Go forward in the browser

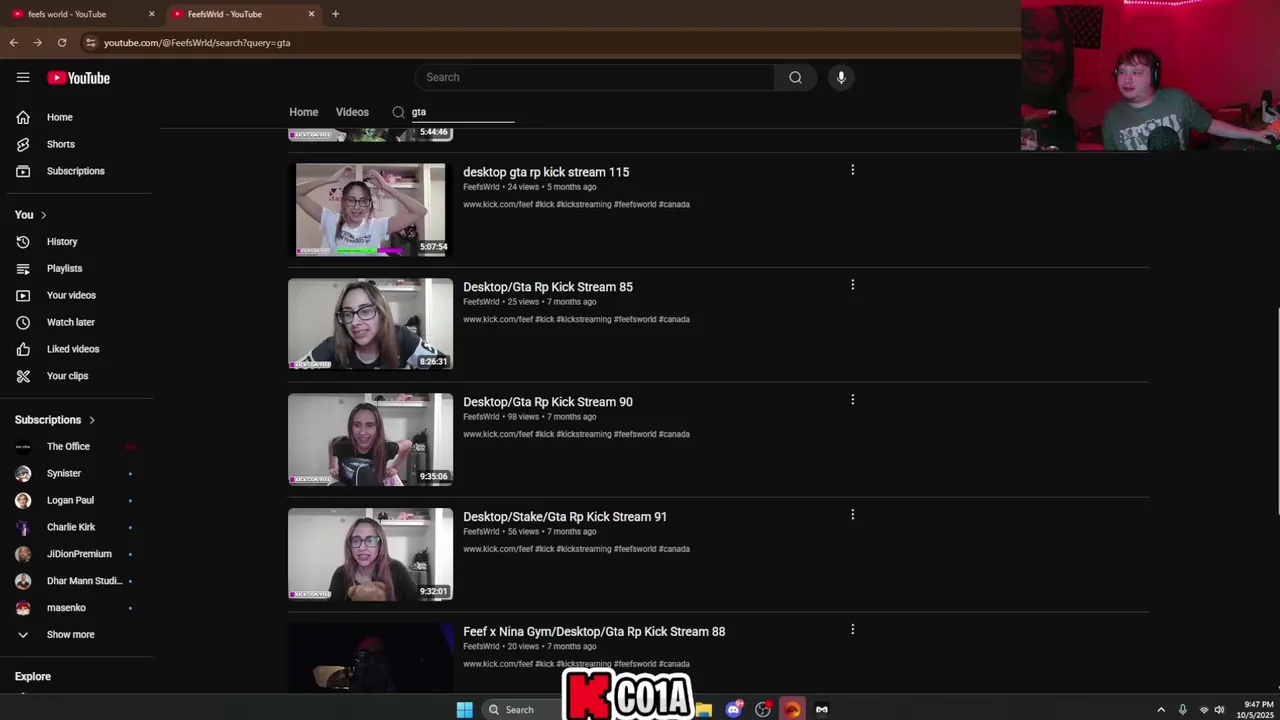click(x=37, y=42)
